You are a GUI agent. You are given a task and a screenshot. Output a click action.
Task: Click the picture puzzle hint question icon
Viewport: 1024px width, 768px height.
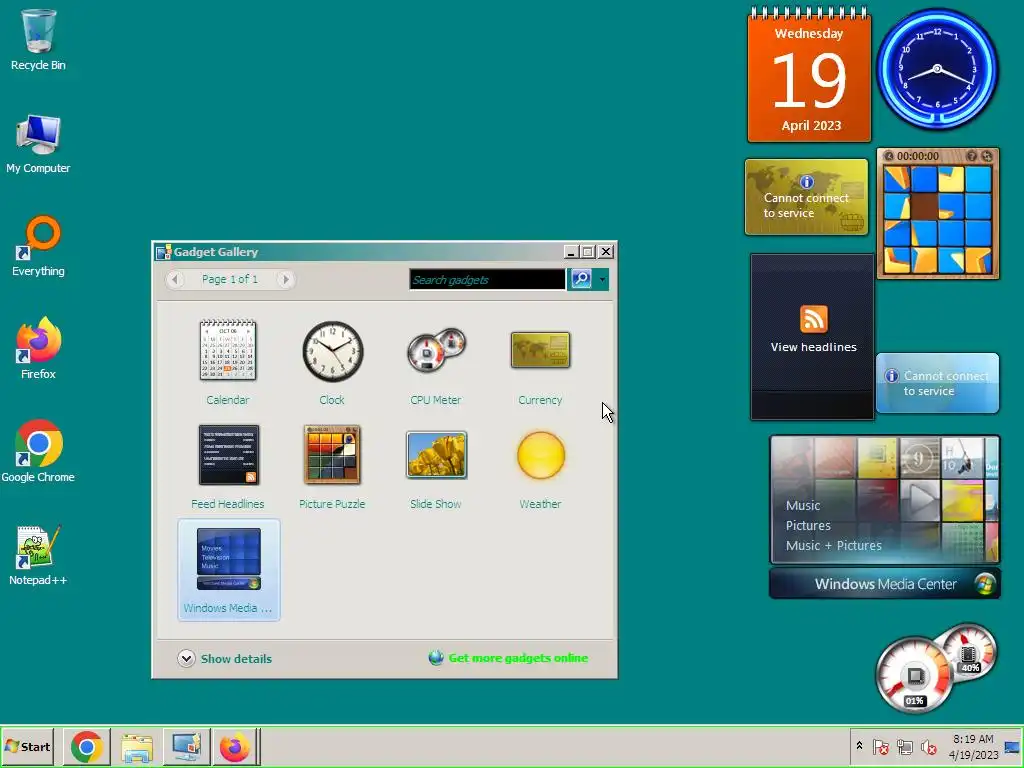pos(972,156)
